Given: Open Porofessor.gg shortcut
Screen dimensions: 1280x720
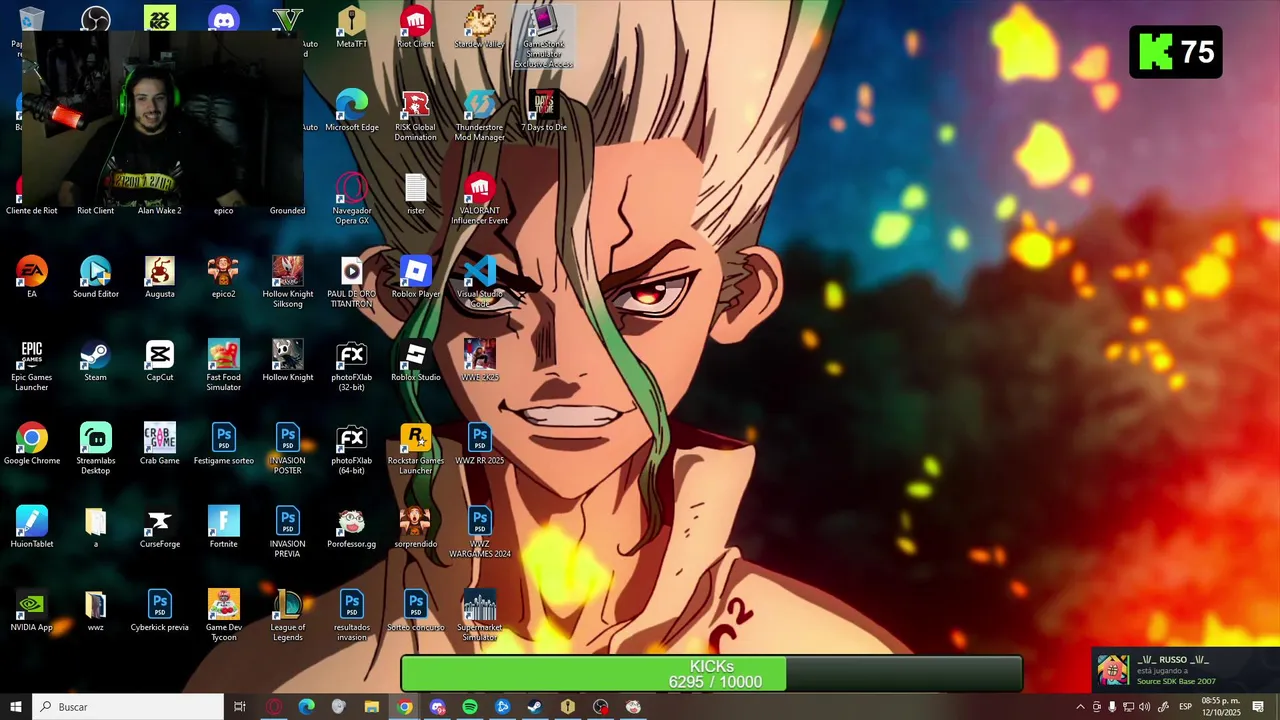Looking at the screenshot, I should tap(352, 527).
